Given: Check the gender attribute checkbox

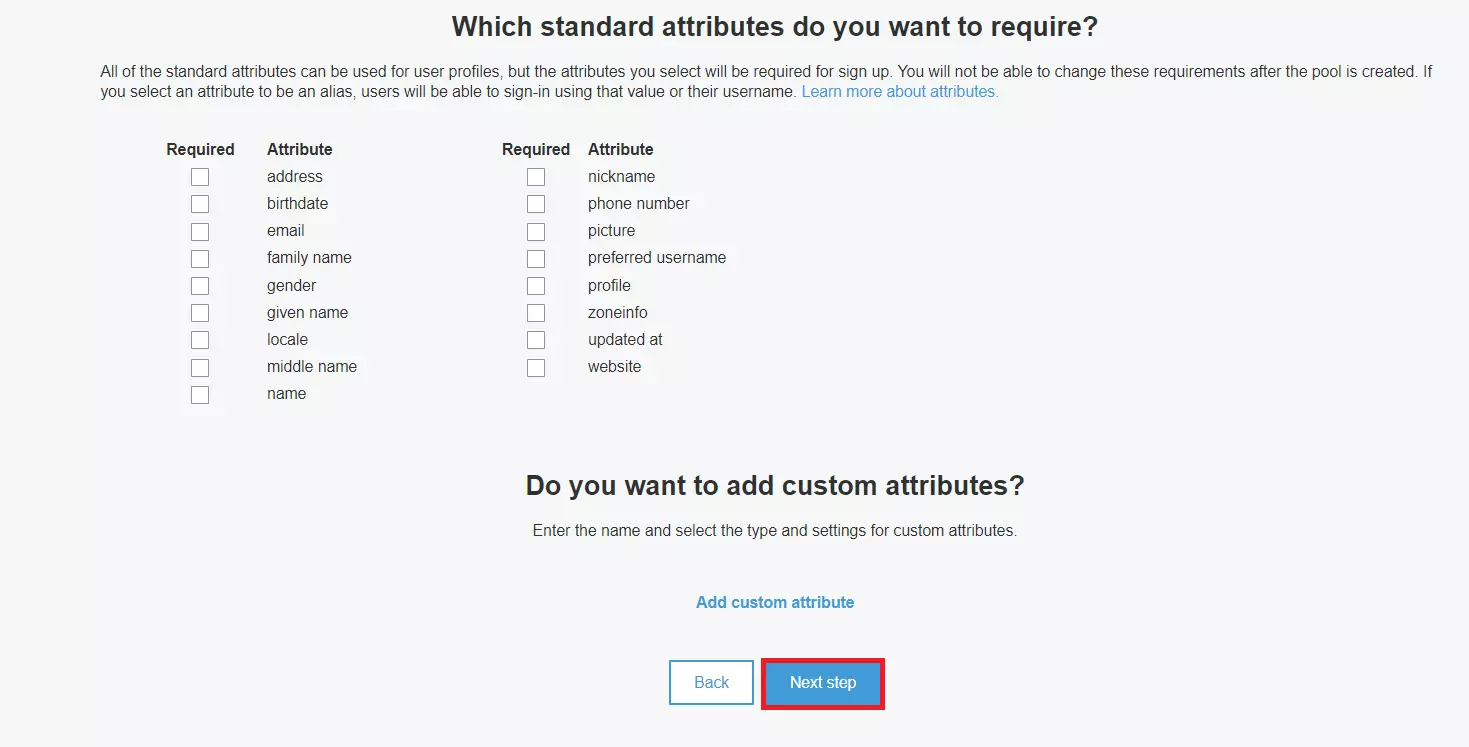Looking at the screenshot, I should (x=199, y=285).
